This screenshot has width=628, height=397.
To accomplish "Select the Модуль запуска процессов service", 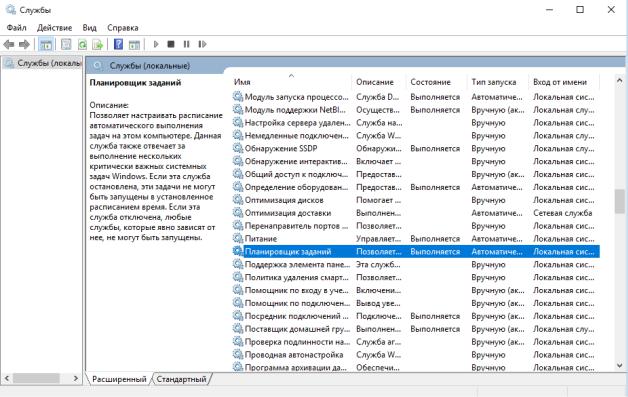I will point(415,97).
